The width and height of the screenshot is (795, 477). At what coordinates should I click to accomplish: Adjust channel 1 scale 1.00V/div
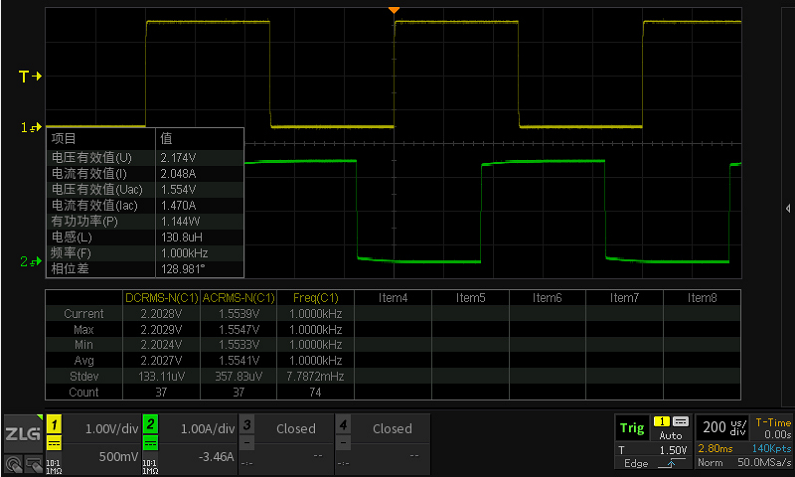point(112,429)
